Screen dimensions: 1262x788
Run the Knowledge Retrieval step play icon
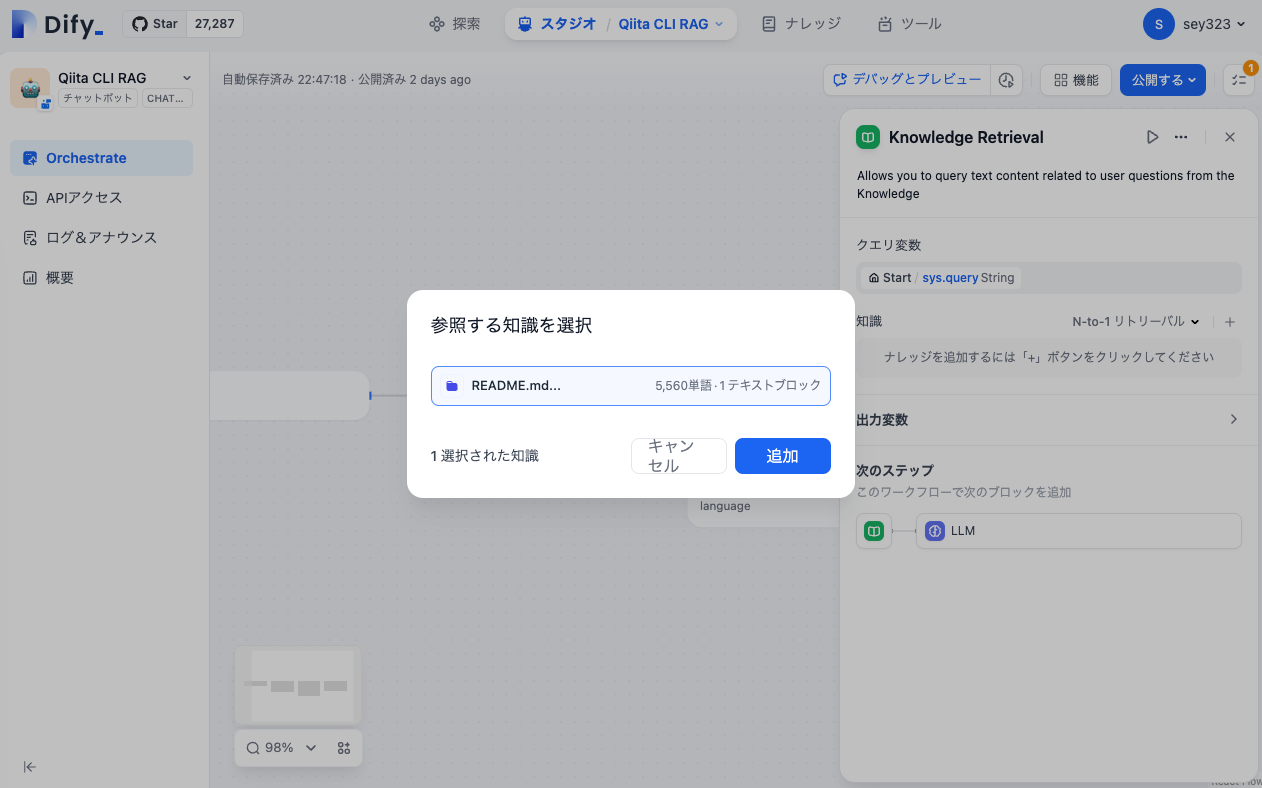pos(1152,137)
